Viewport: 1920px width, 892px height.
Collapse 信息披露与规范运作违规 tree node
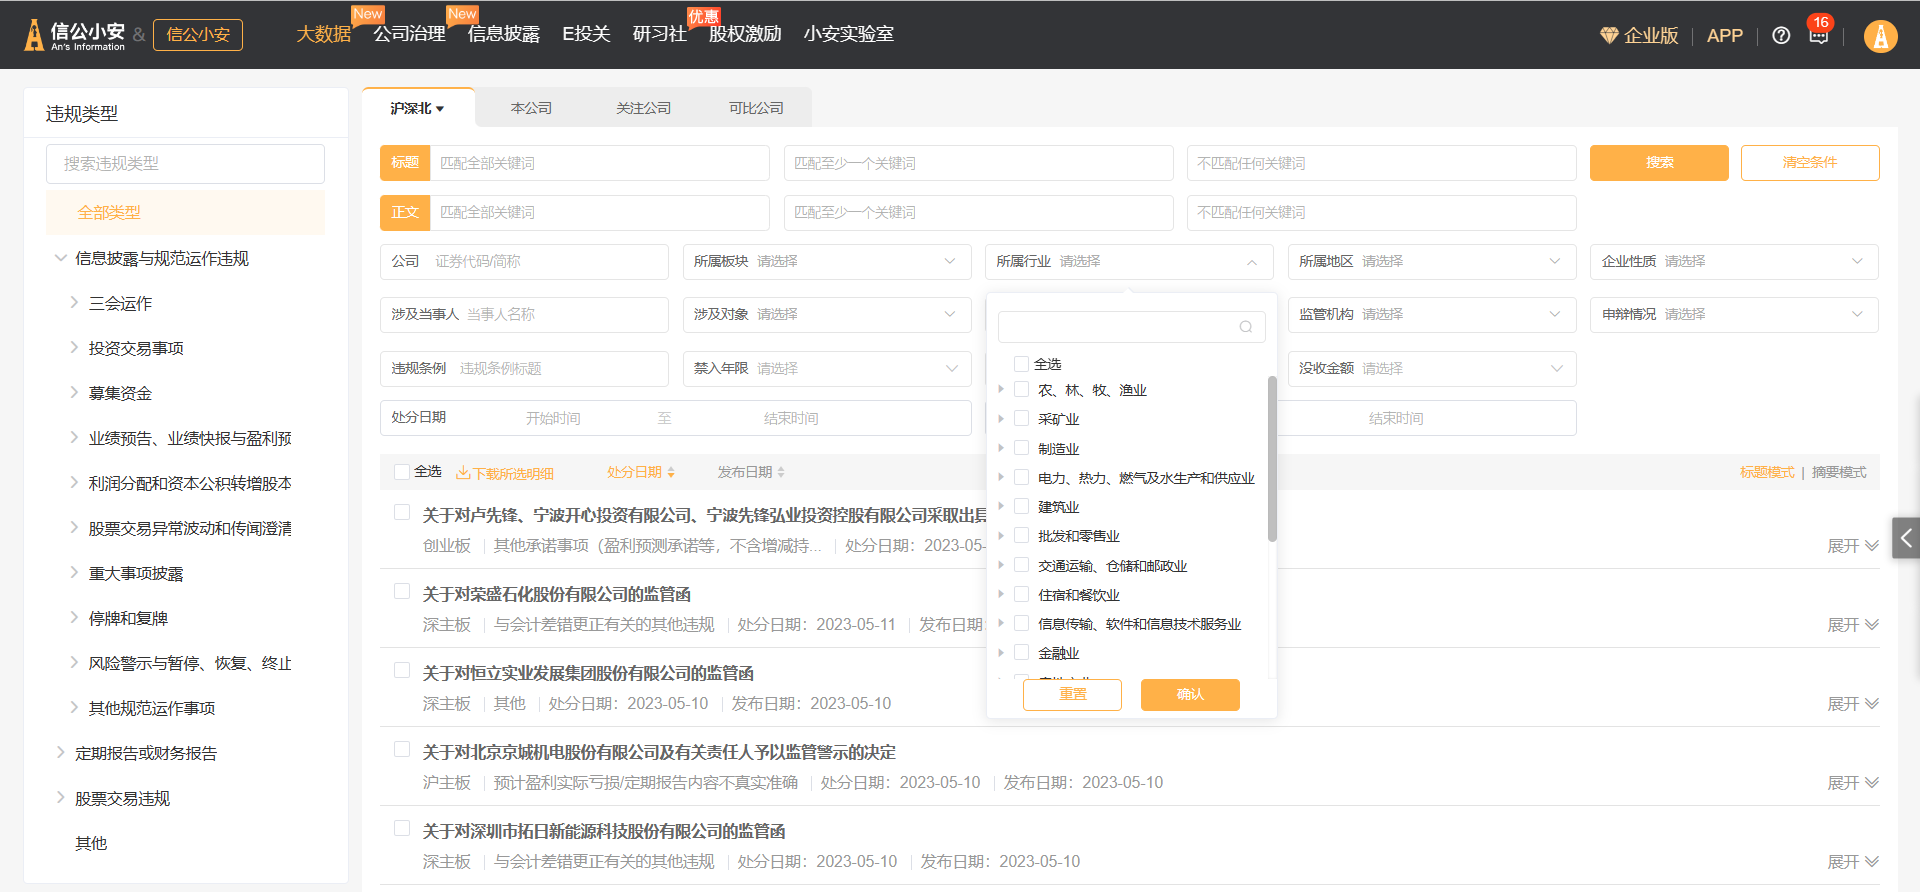pyautogui.click(x=60, y=258)
